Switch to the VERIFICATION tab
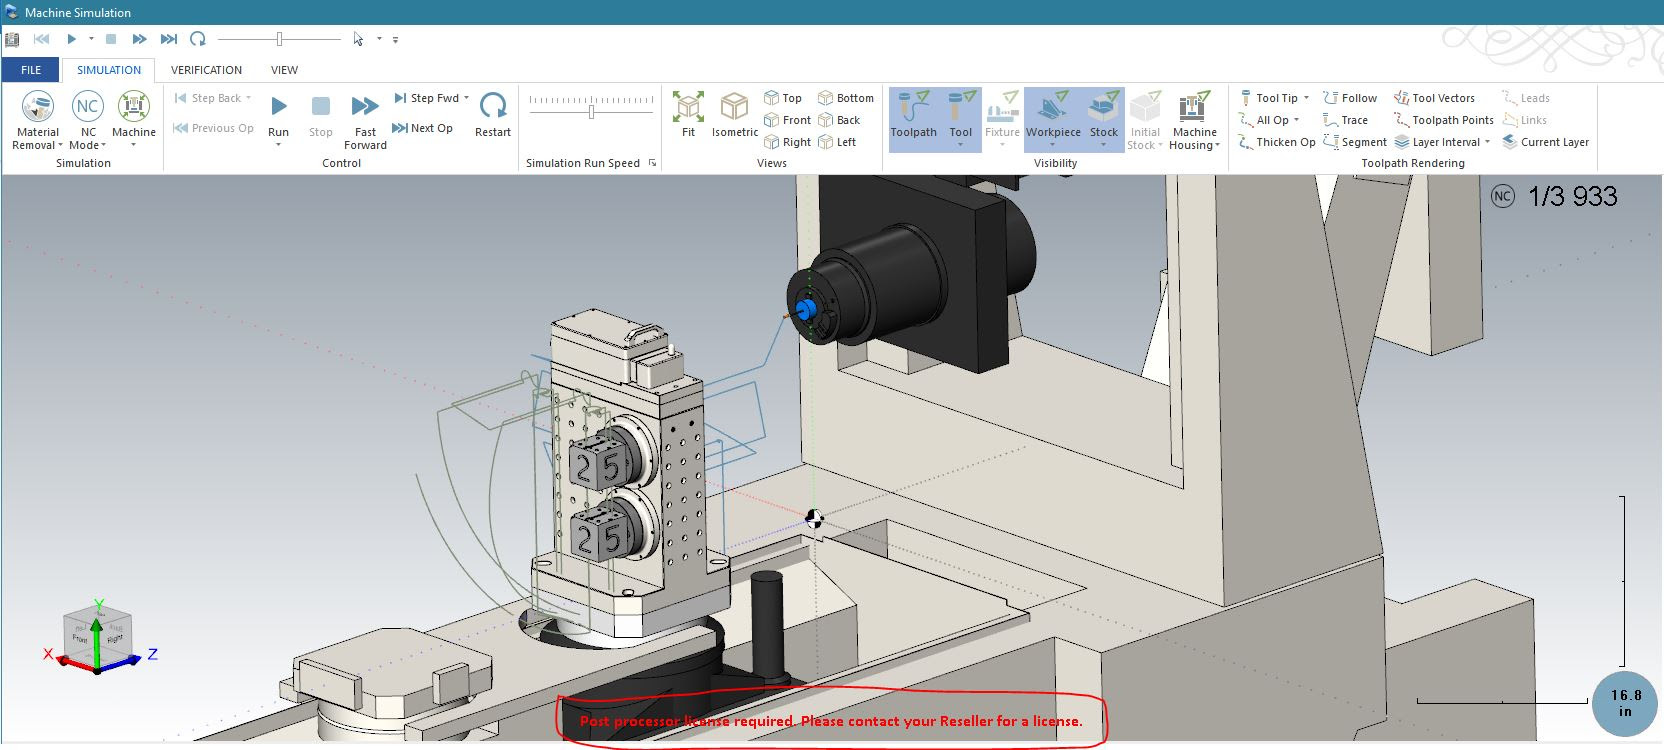 point(206,70)
